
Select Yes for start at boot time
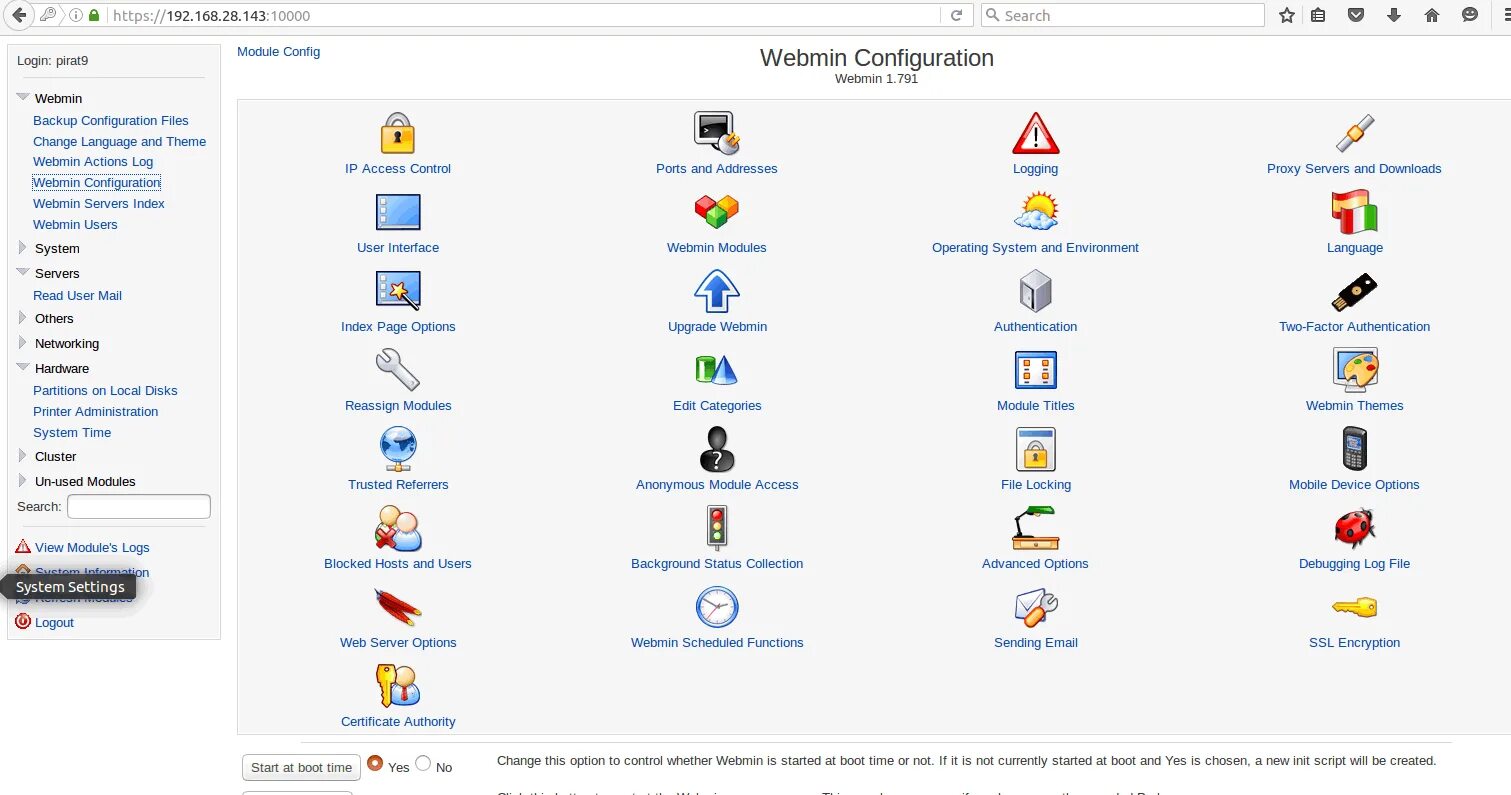pyautogui.click(x=375, y=763)
